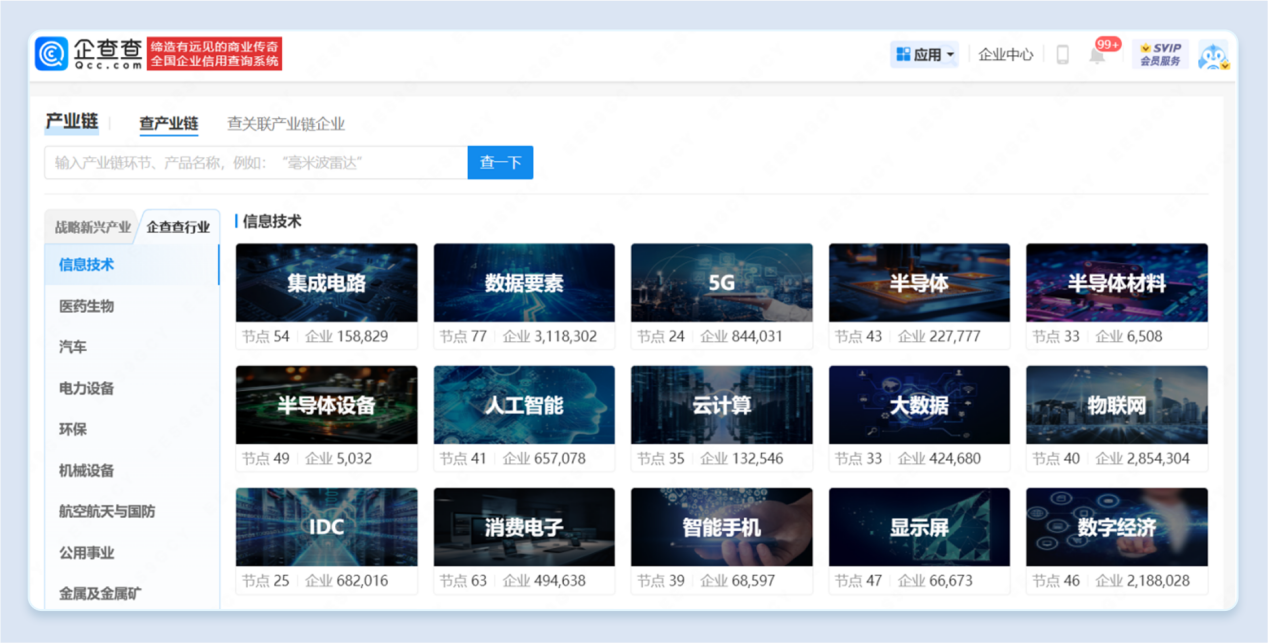
Task: Click the Qcc.com logo icon
Action: 52,54
